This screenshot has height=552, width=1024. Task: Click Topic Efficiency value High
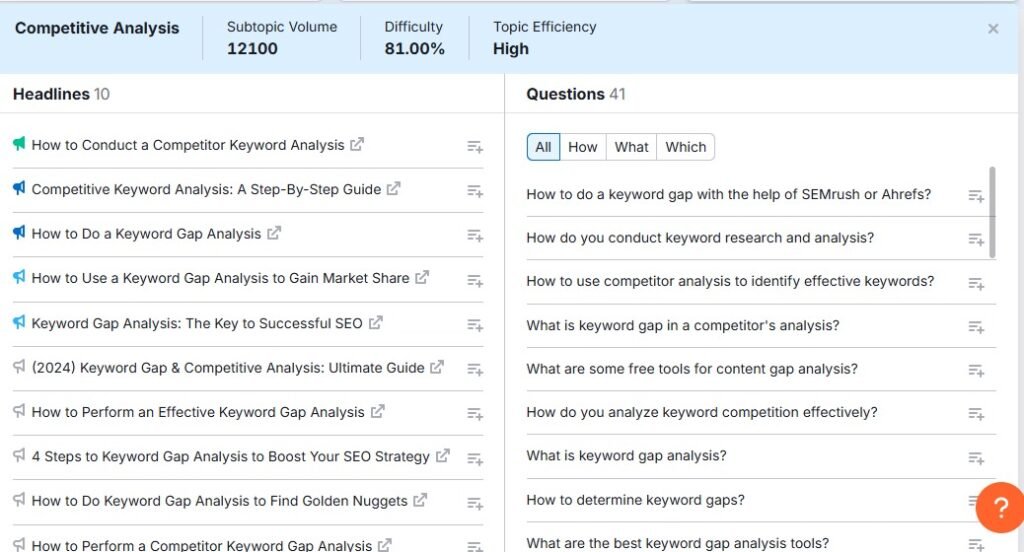click(511, 49)
